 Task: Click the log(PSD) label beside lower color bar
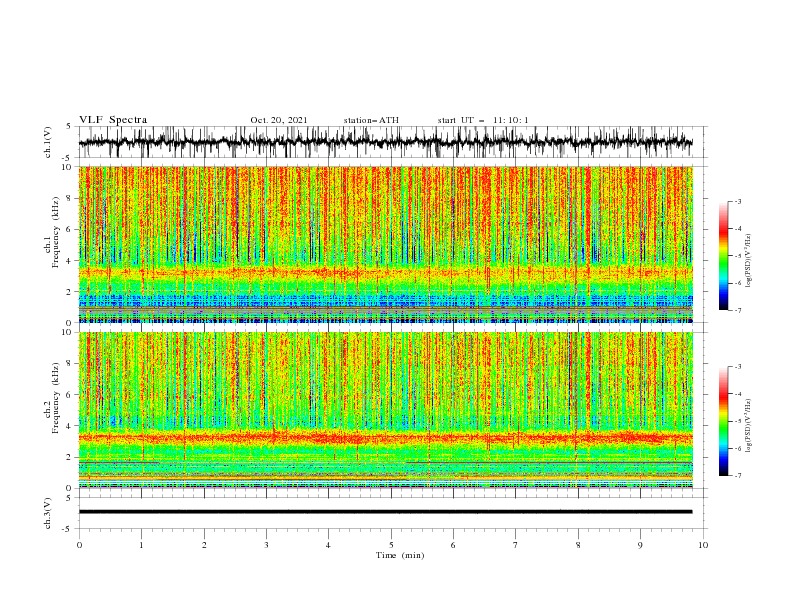pyautogui.click(x=748, y=426)
